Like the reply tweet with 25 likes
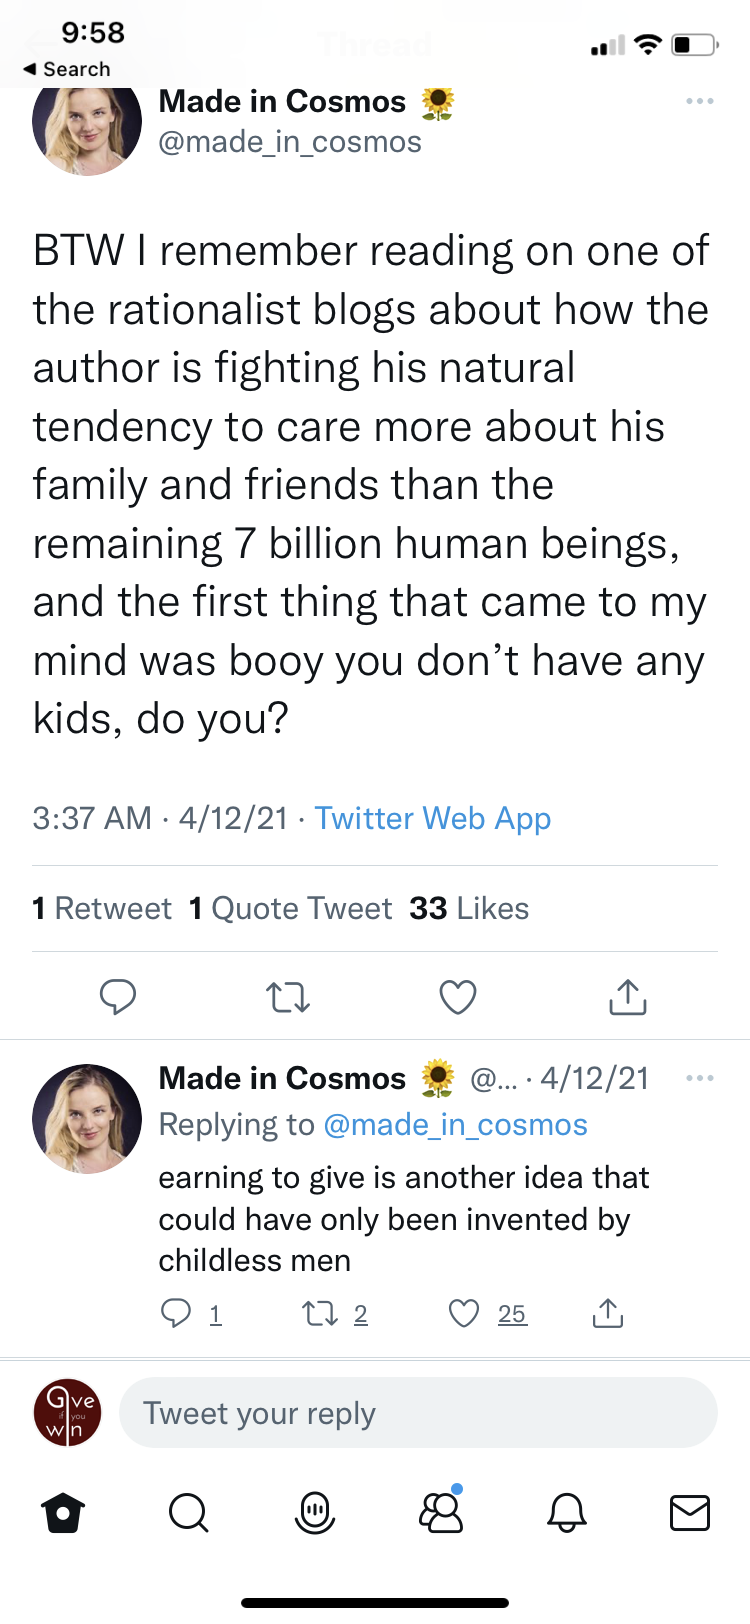This screenshot has width=750, height=1624. click(464, 1313)
